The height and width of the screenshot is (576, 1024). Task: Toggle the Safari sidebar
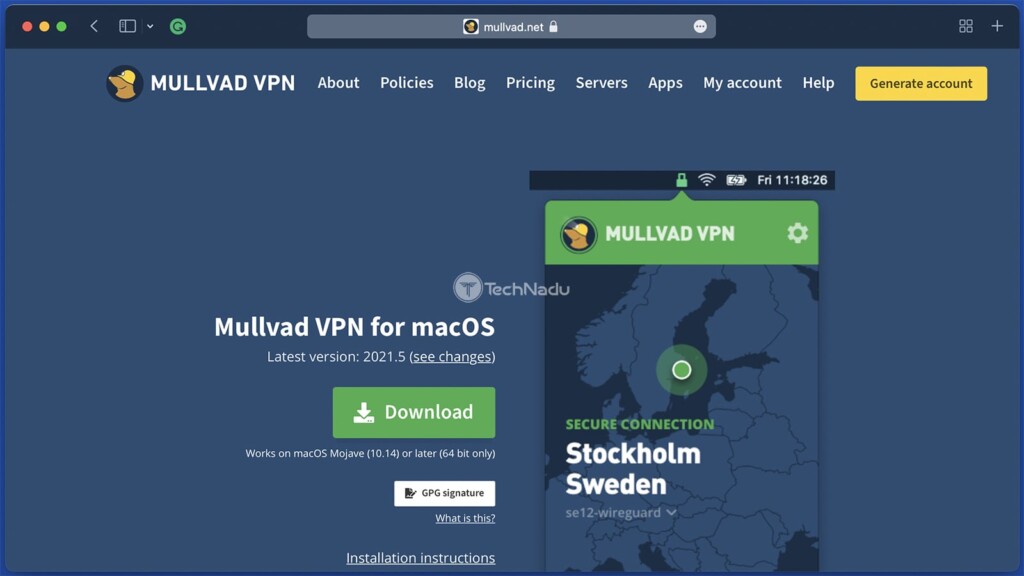tap(127, 26)
